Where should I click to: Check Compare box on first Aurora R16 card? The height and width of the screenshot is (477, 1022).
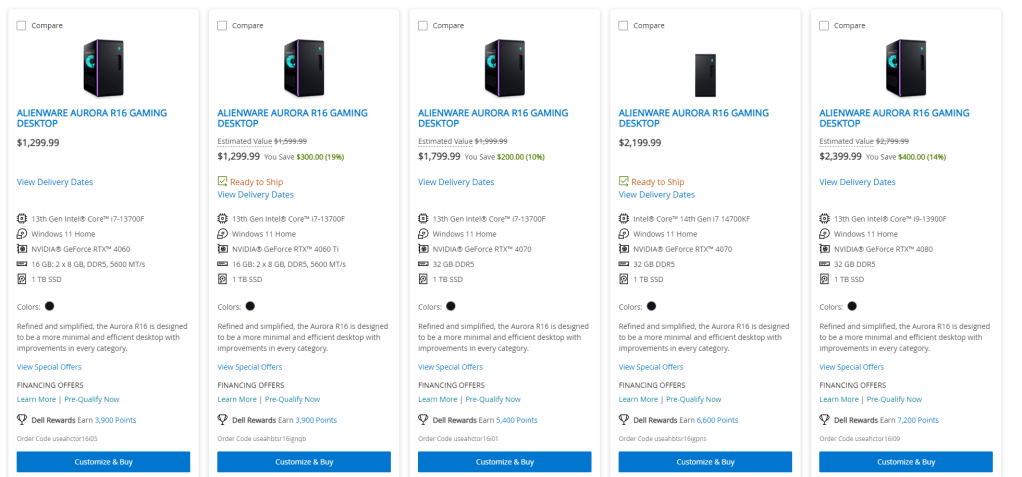tap(22, 25)
